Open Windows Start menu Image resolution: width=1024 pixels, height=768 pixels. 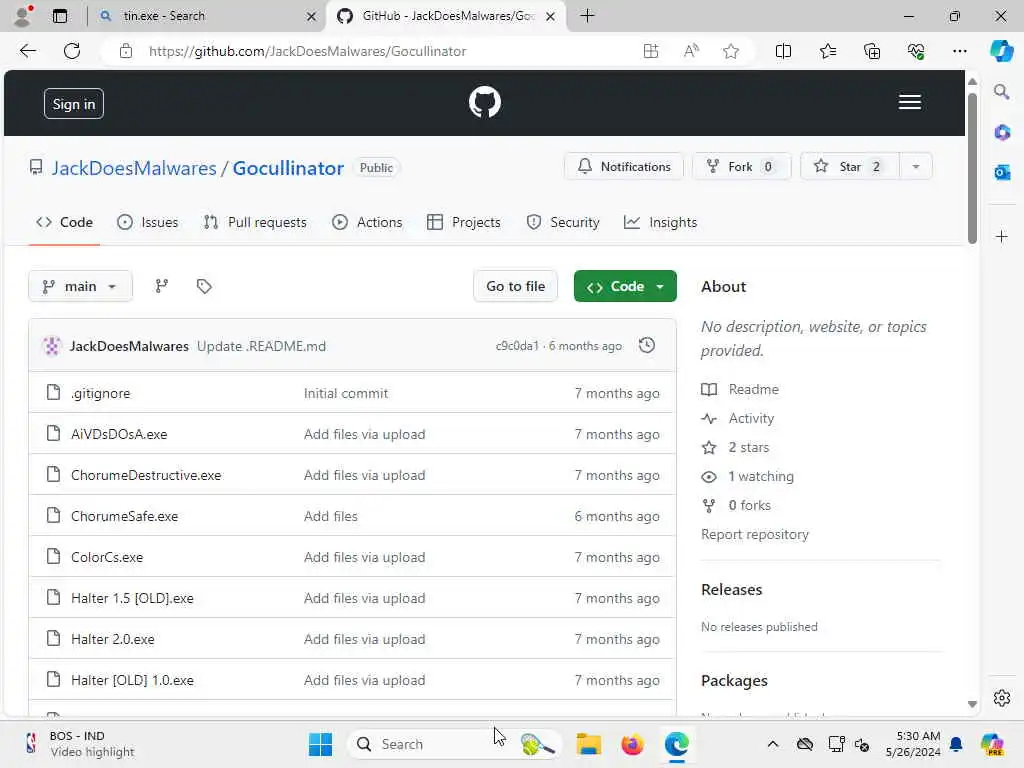pyautogui.click(x=320, y=744)
